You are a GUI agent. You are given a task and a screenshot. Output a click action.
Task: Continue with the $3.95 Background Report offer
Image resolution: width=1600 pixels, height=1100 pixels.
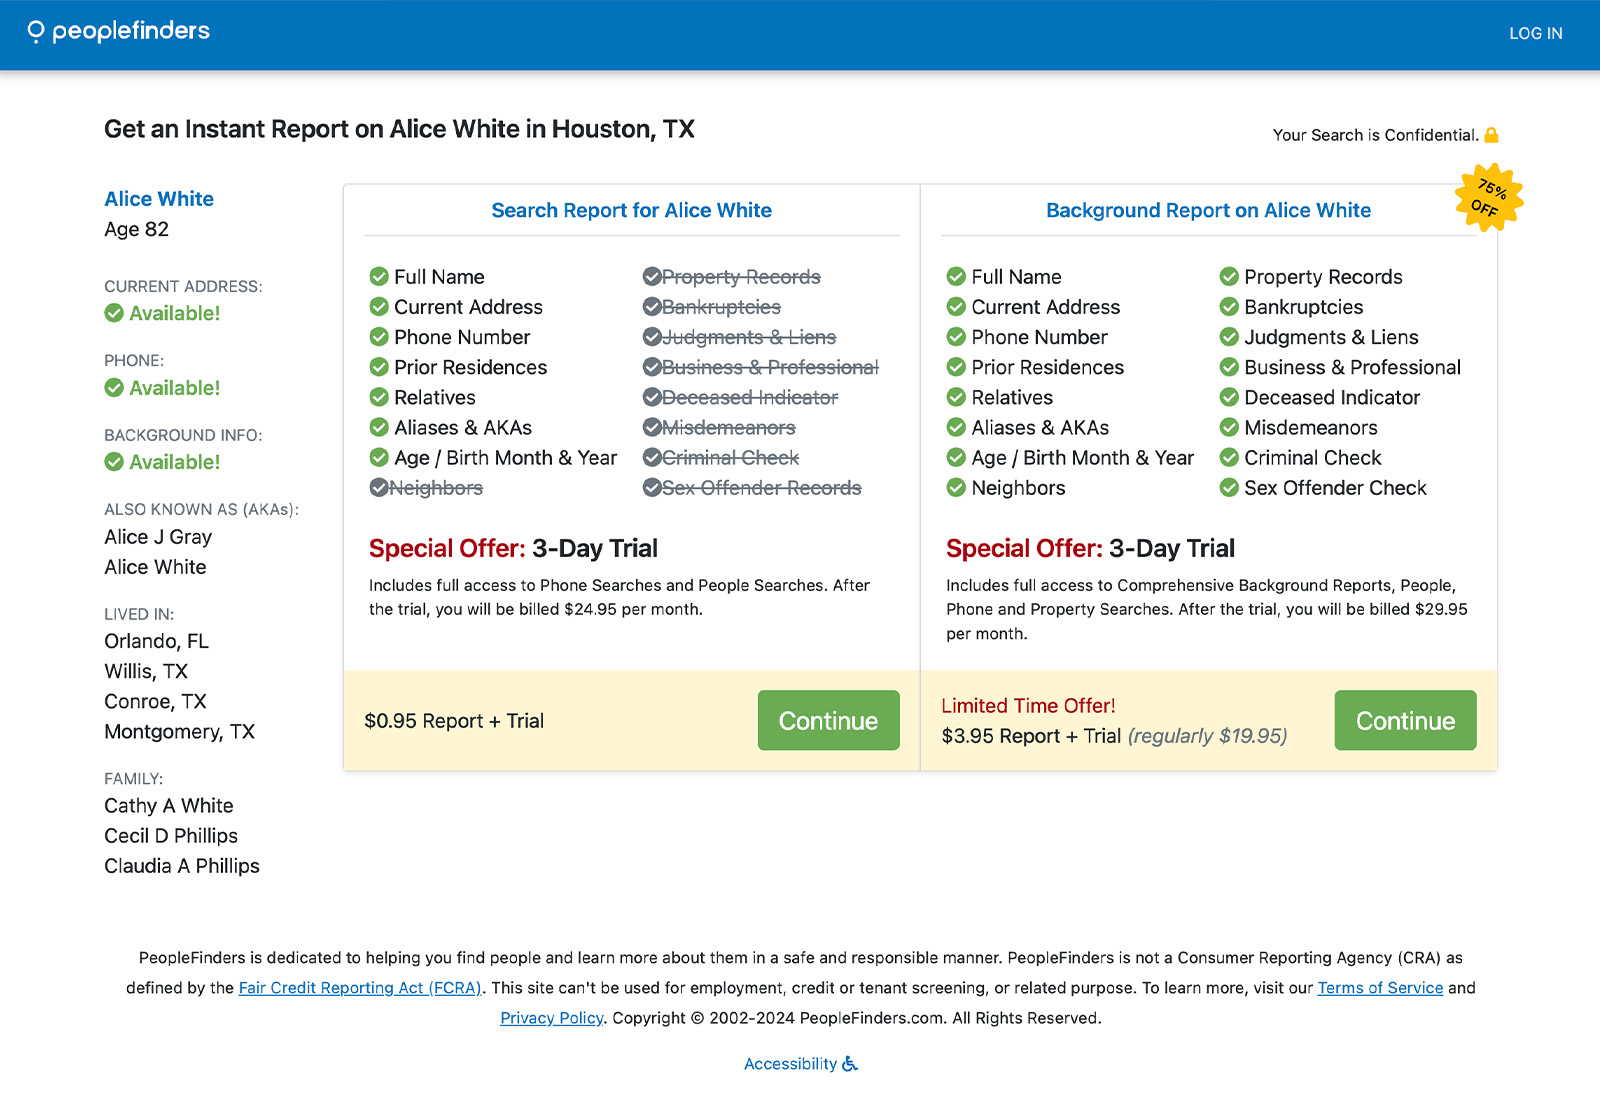coord(1405,720)
